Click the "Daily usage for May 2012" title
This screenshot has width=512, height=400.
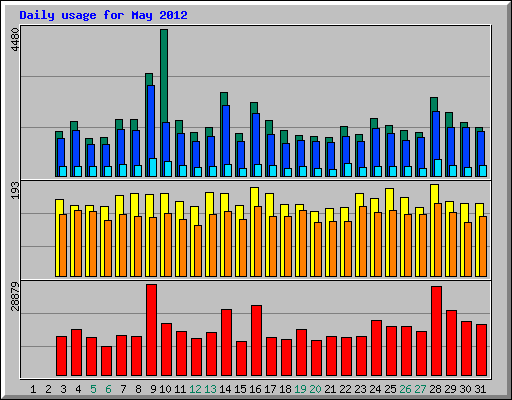click(x=103, y=15)
